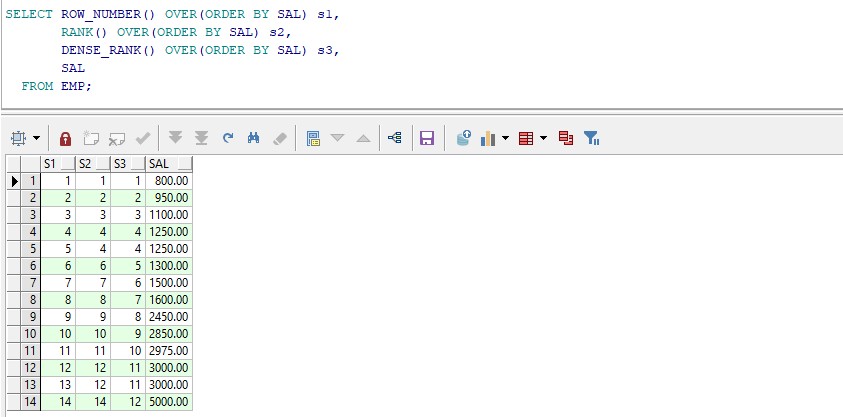Click the post changes checkmark icon

[x=142, y=139]
